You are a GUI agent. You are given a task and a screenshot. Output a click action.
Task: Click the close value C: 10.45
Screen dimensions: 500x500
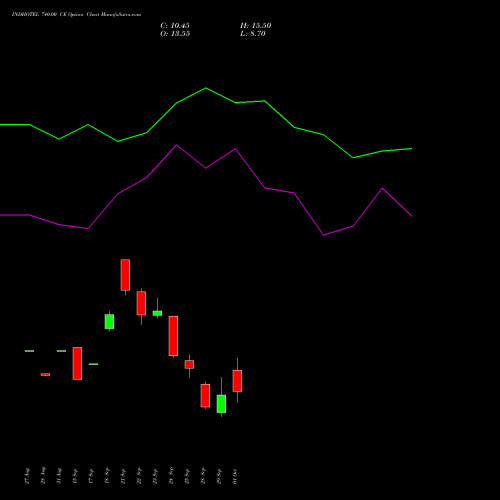(x=175, y=26)
